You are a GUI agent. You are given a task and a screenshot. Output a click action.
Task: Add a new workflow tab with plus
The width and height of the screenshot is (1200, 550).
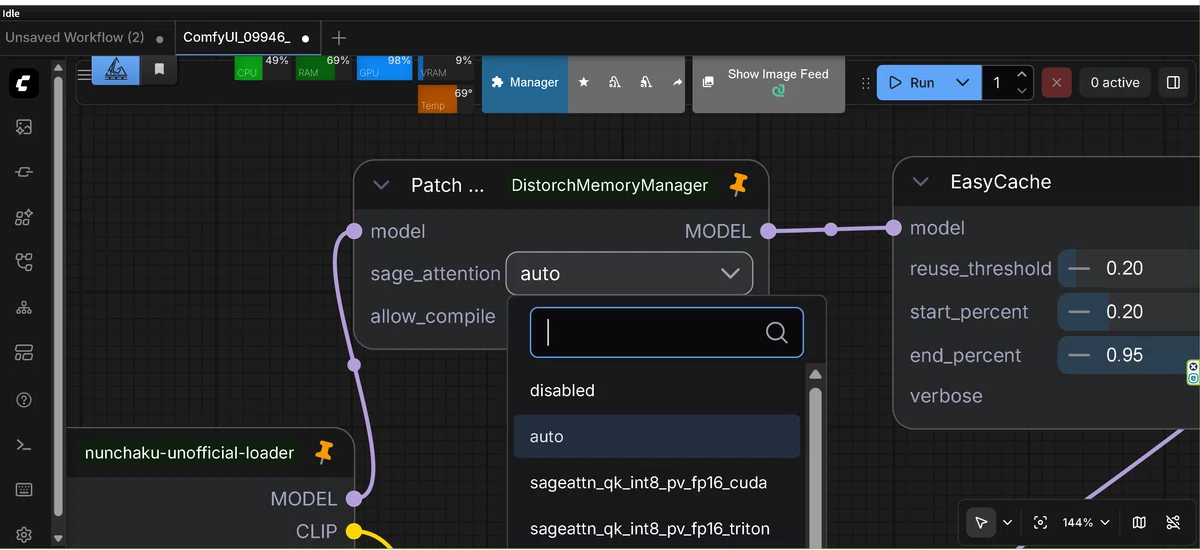point(339,38)
